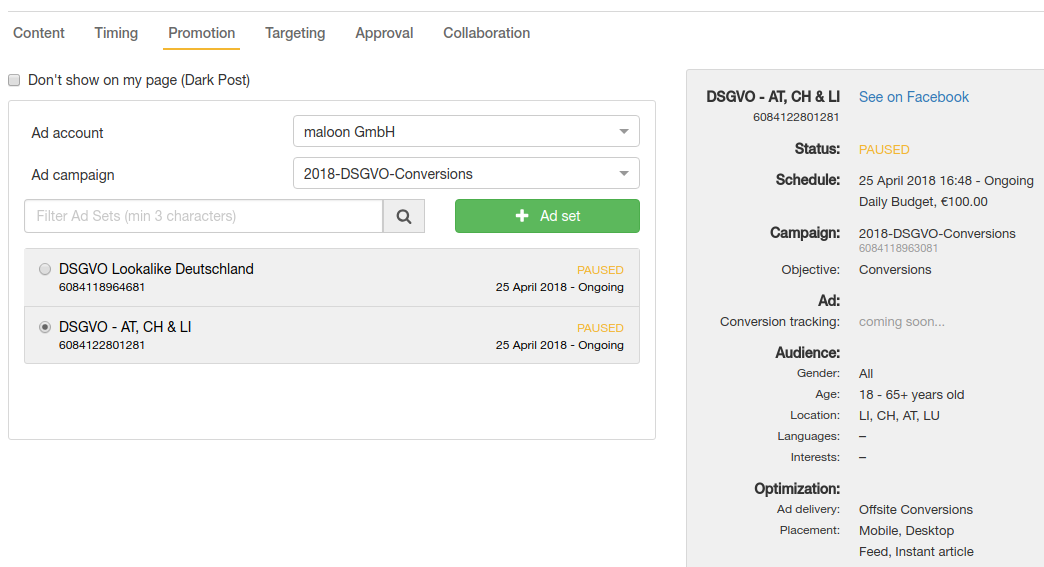Select the Promotion tab

[x=202, y=33]
